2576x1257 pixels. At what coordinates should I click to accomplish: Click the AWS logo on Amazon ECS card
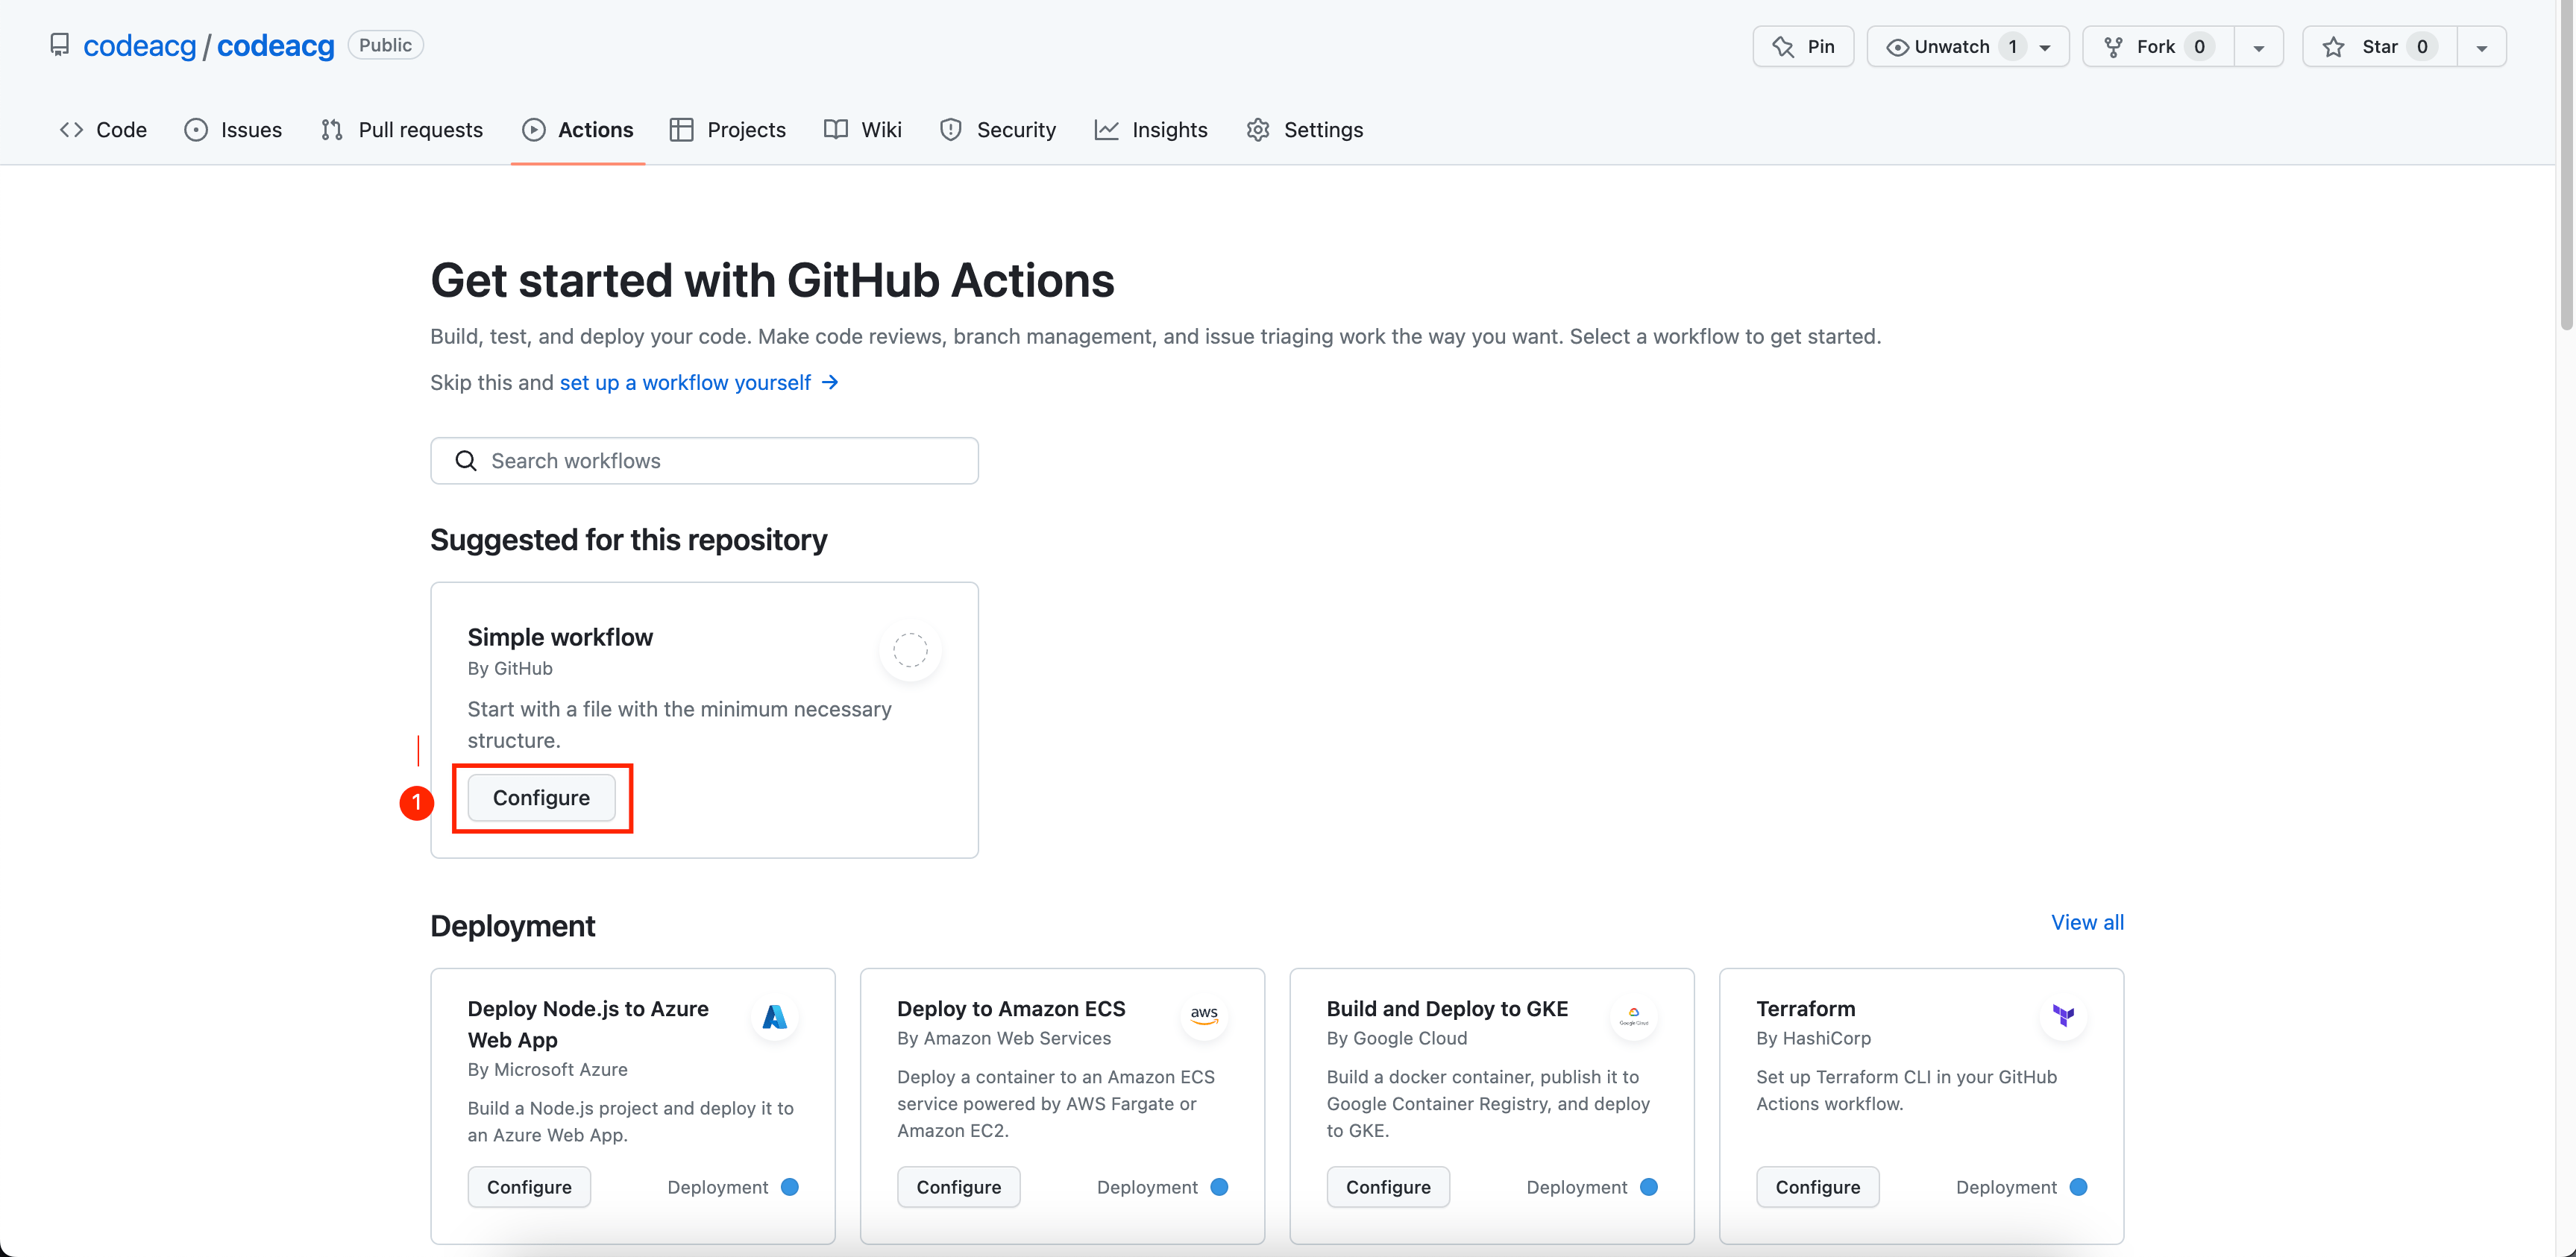[1204, 1015]
